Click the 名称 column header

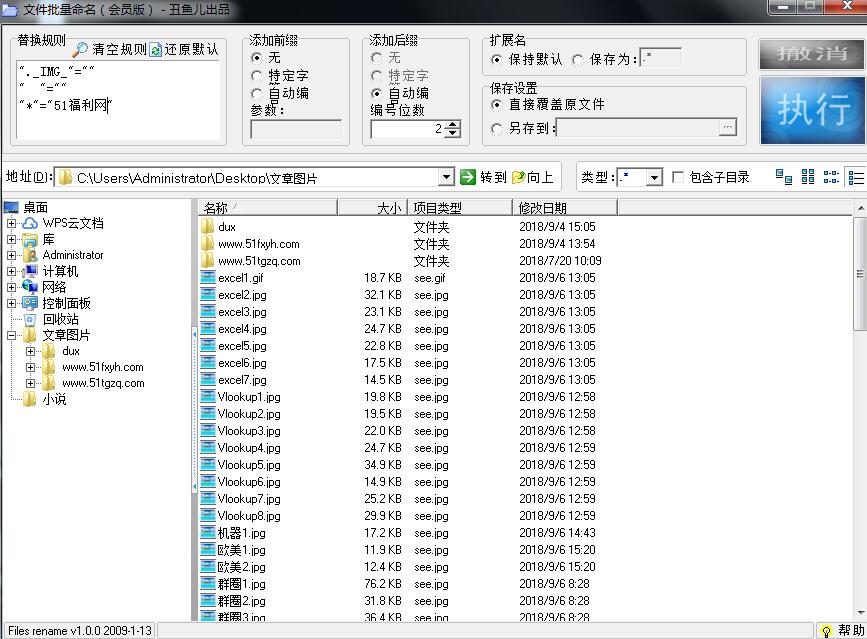click(217, 207)
